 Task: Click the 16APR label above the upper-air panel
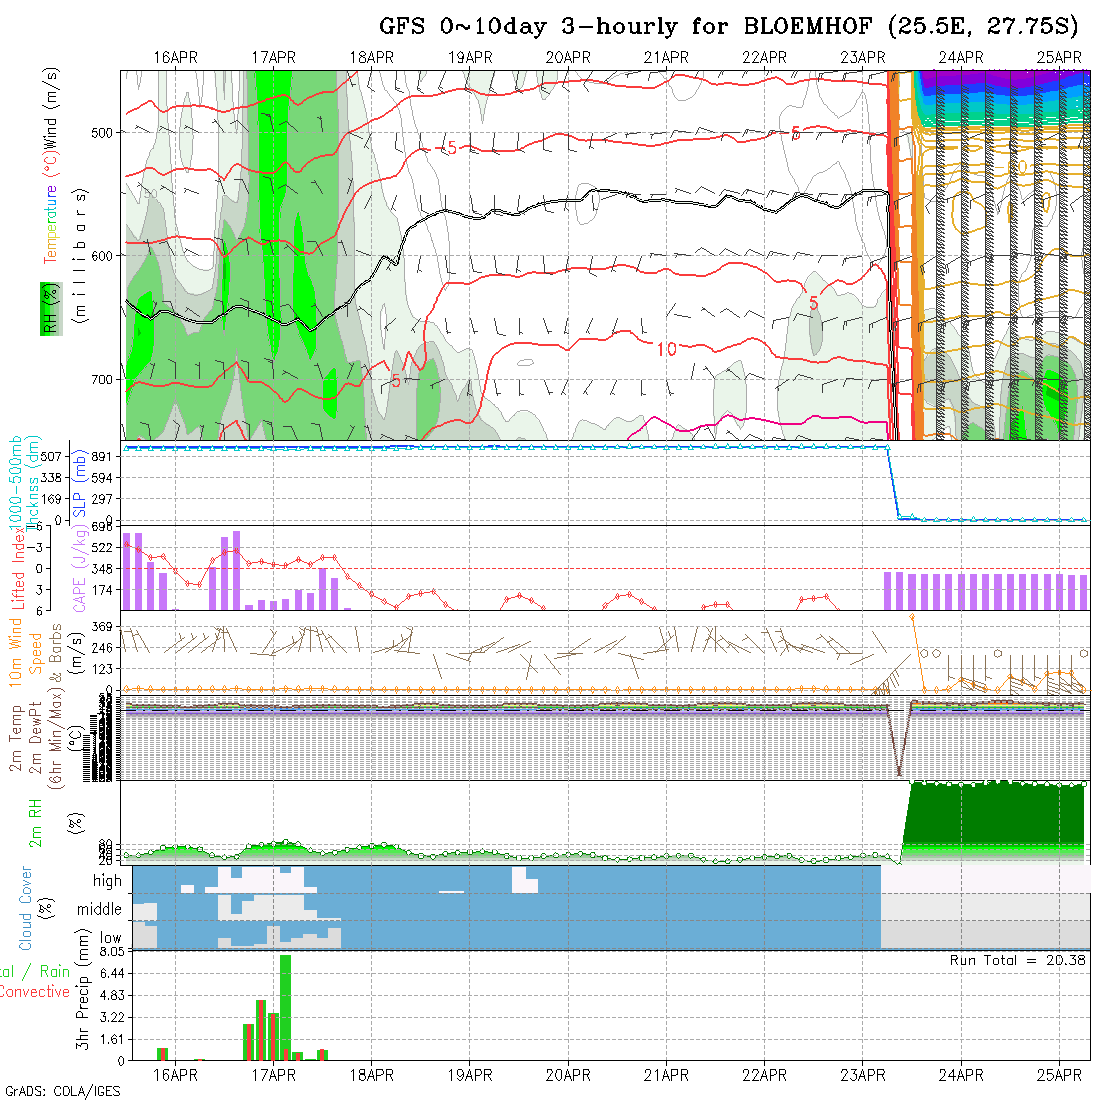click(175, 58)
